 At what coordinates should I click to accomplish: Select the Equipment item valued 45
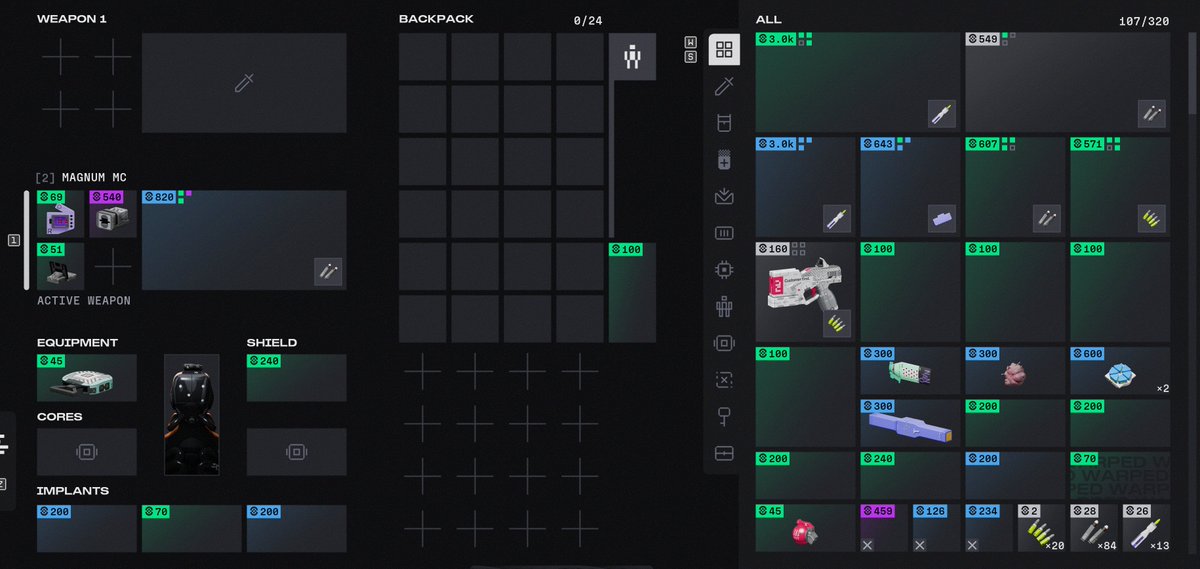(87, 378)
